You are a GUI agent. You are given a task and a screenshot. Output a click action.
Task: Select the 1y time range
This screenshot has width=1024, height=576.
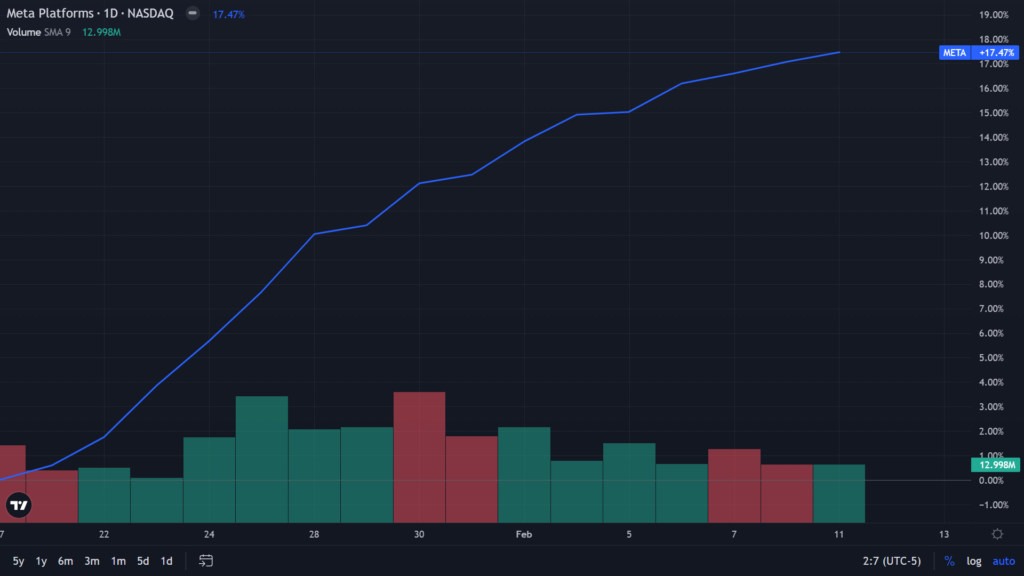click(x=41, y=561)
